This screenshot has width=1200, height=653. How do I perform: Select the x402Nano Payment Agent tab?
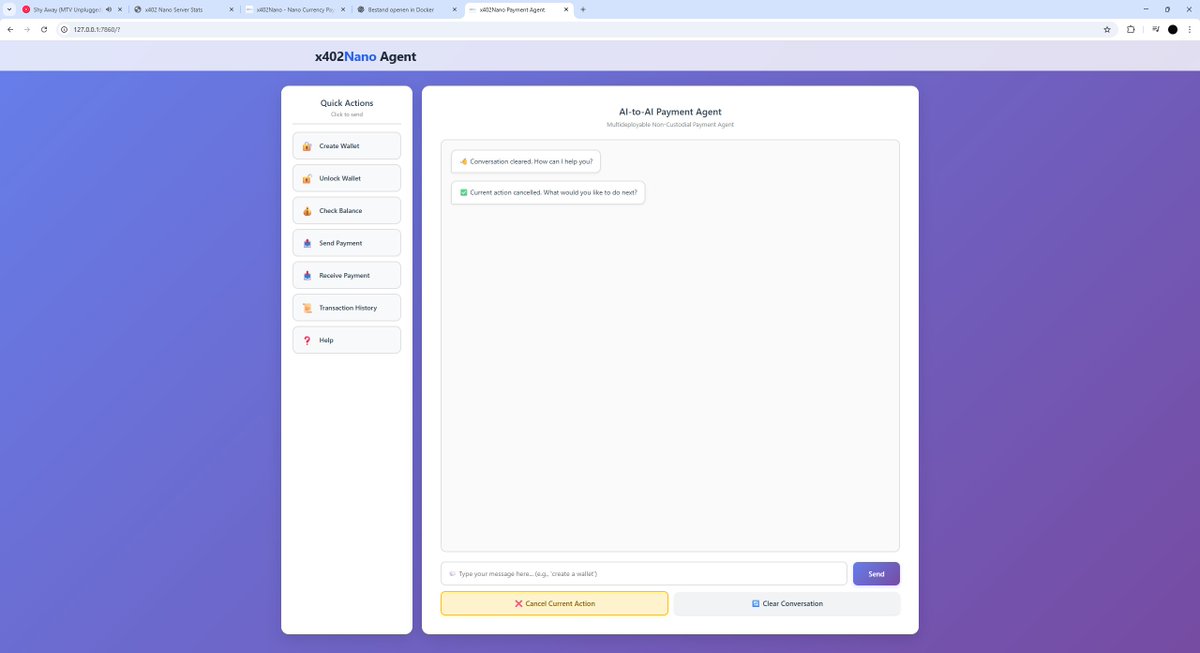coord(517,9)
